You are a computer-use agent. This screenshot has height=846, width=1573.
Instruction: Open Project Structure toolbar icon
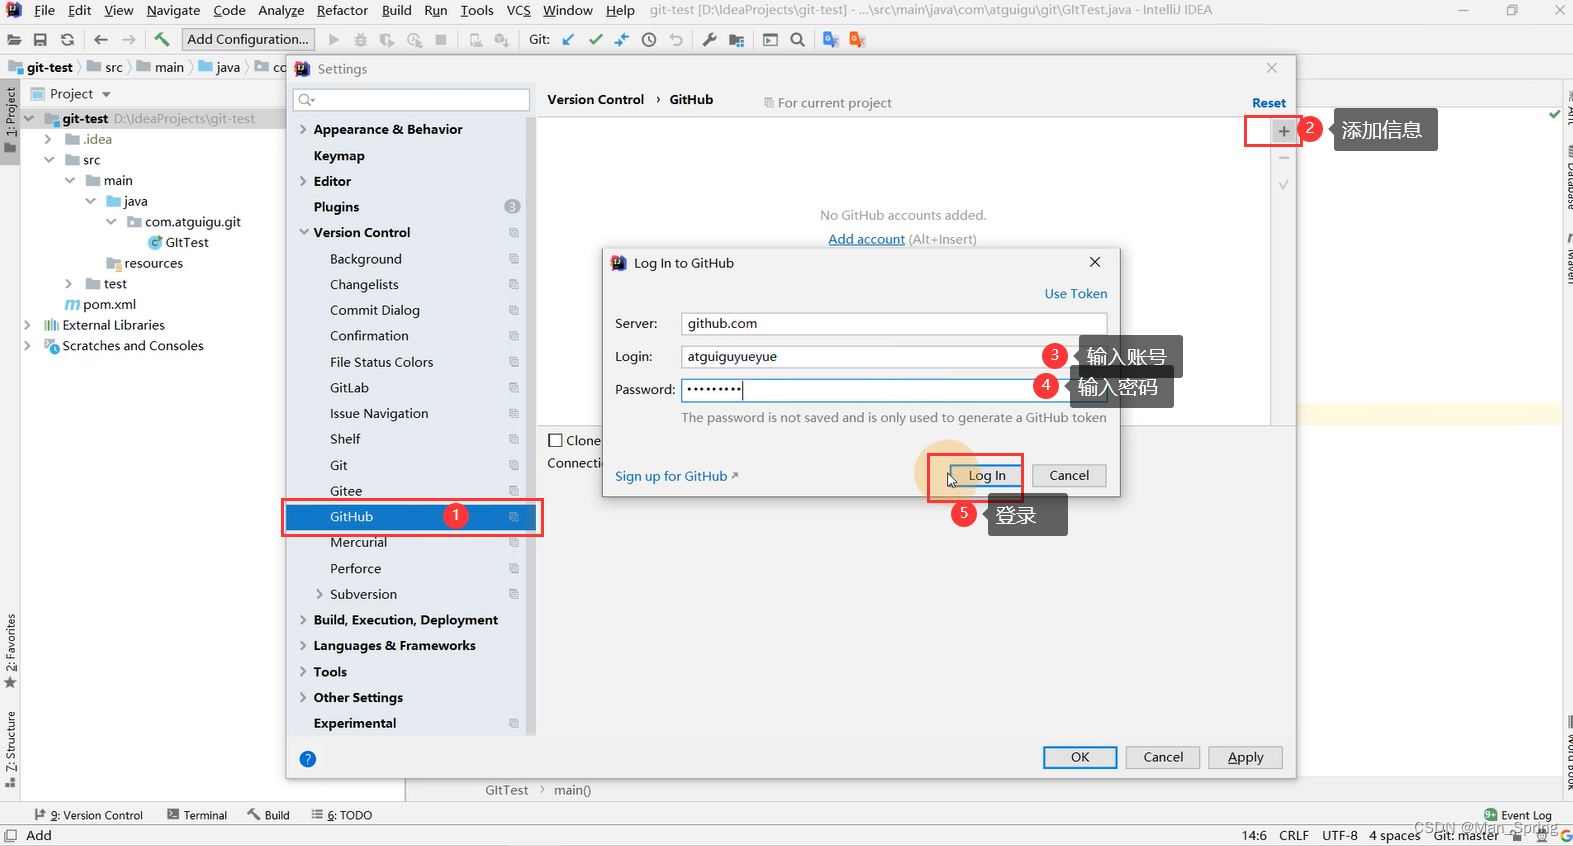click(737, 40)
